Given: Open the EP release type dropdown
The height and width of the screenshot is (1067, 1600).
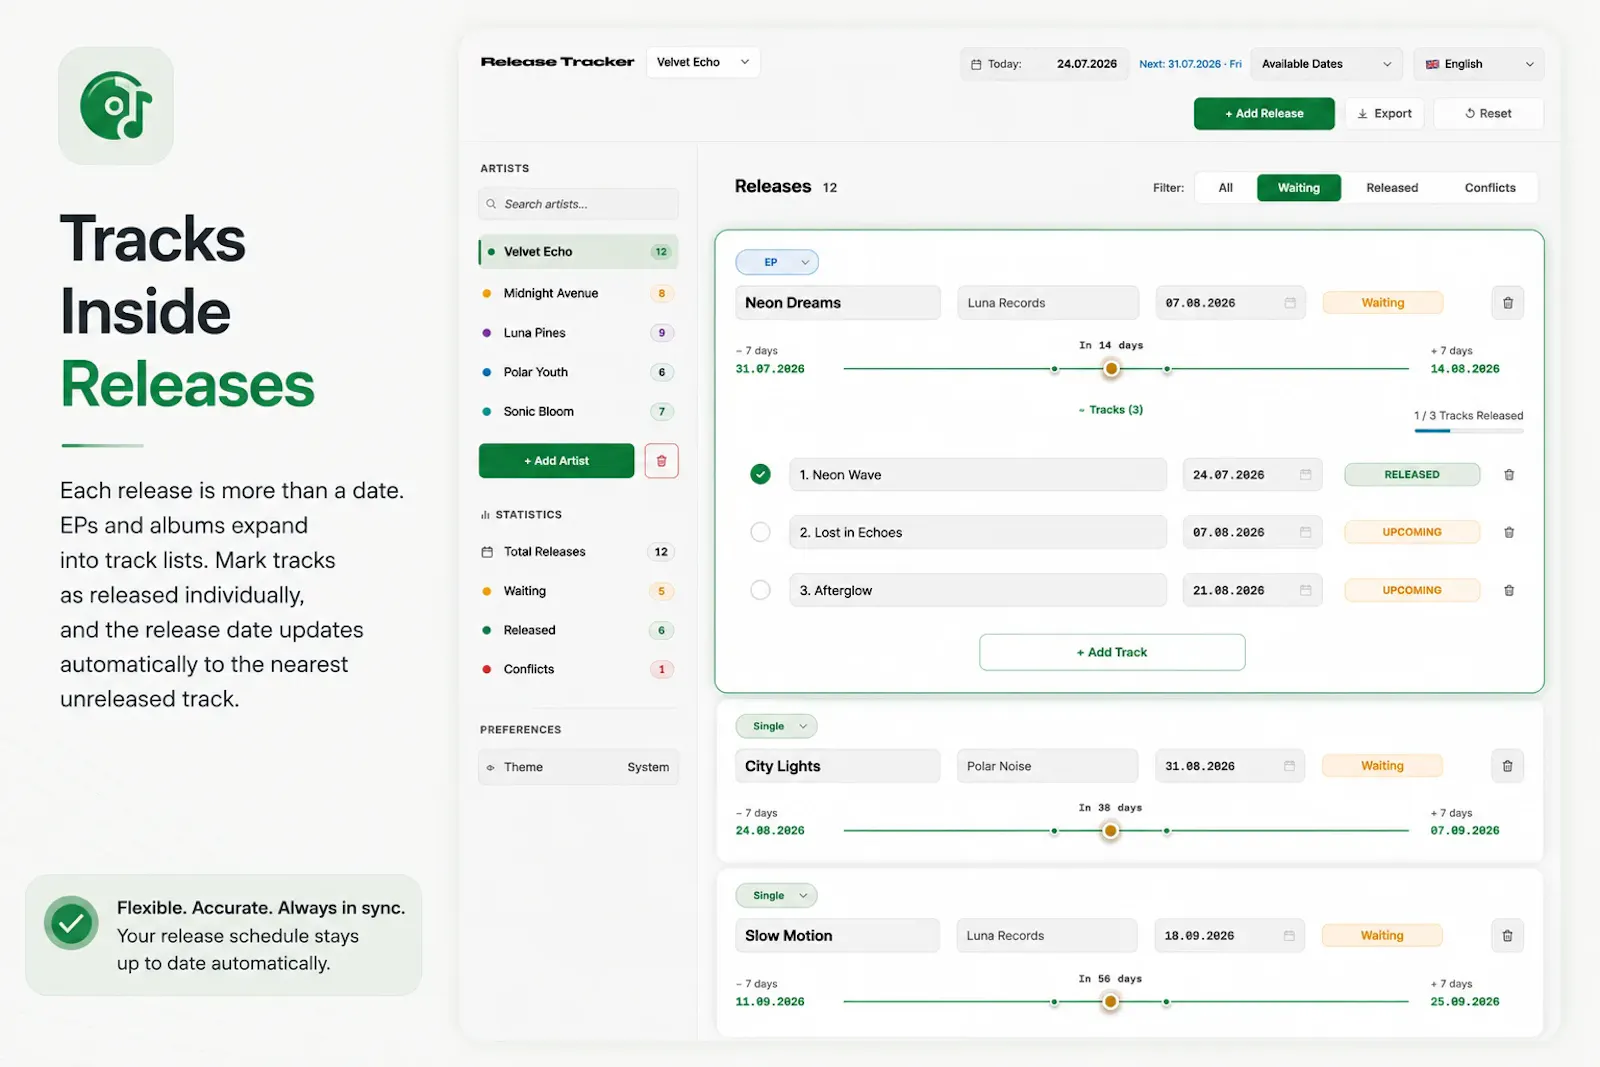Looking at the screenshot, I should pyautogui.click(x=777, y=262).
